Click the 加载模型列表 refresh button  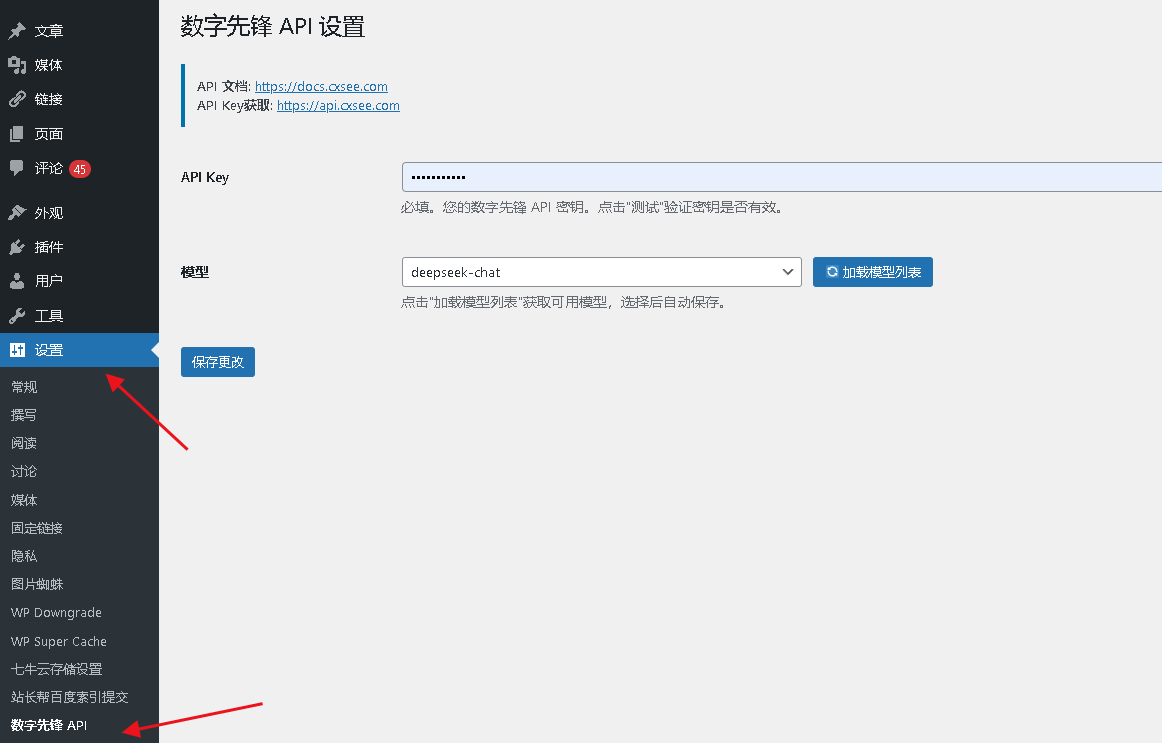[x=872, y=272]
